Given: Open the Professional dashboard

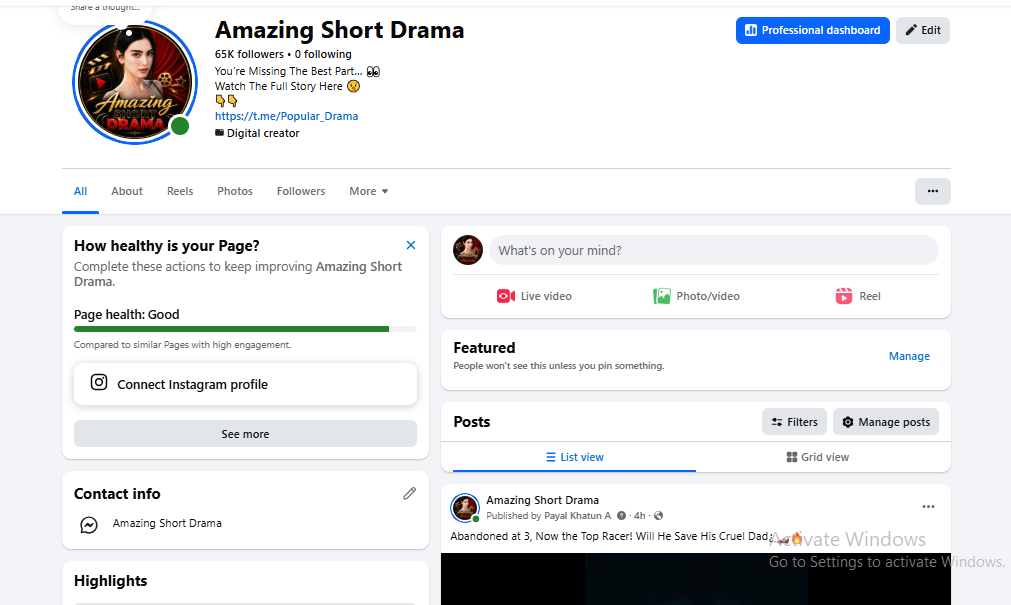Looking at the screenshot, I should [812, 30].
